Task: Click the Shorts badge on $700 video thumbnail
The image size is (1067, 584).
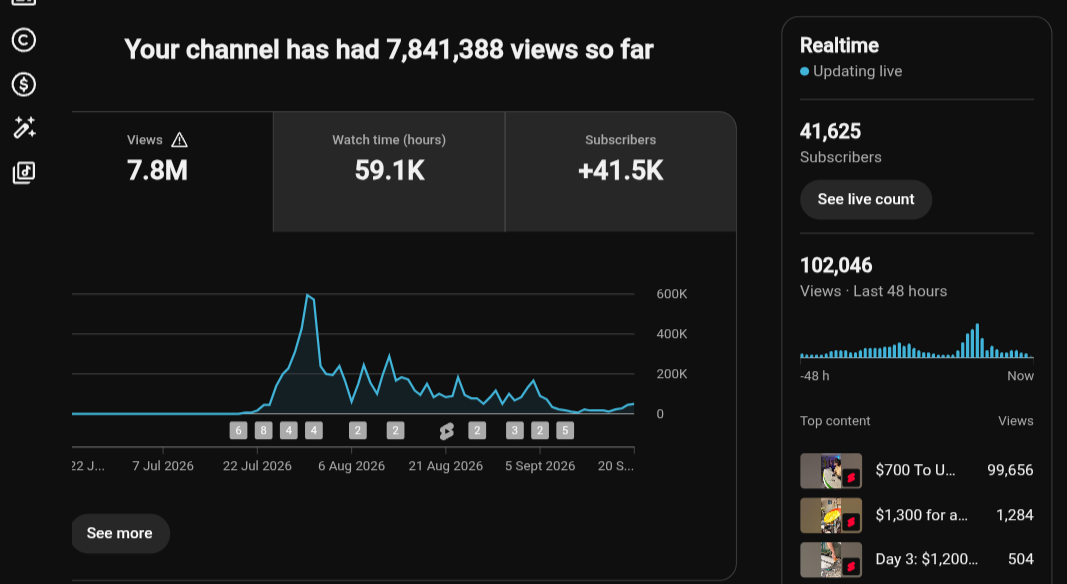Action: [x=851, y=478]
